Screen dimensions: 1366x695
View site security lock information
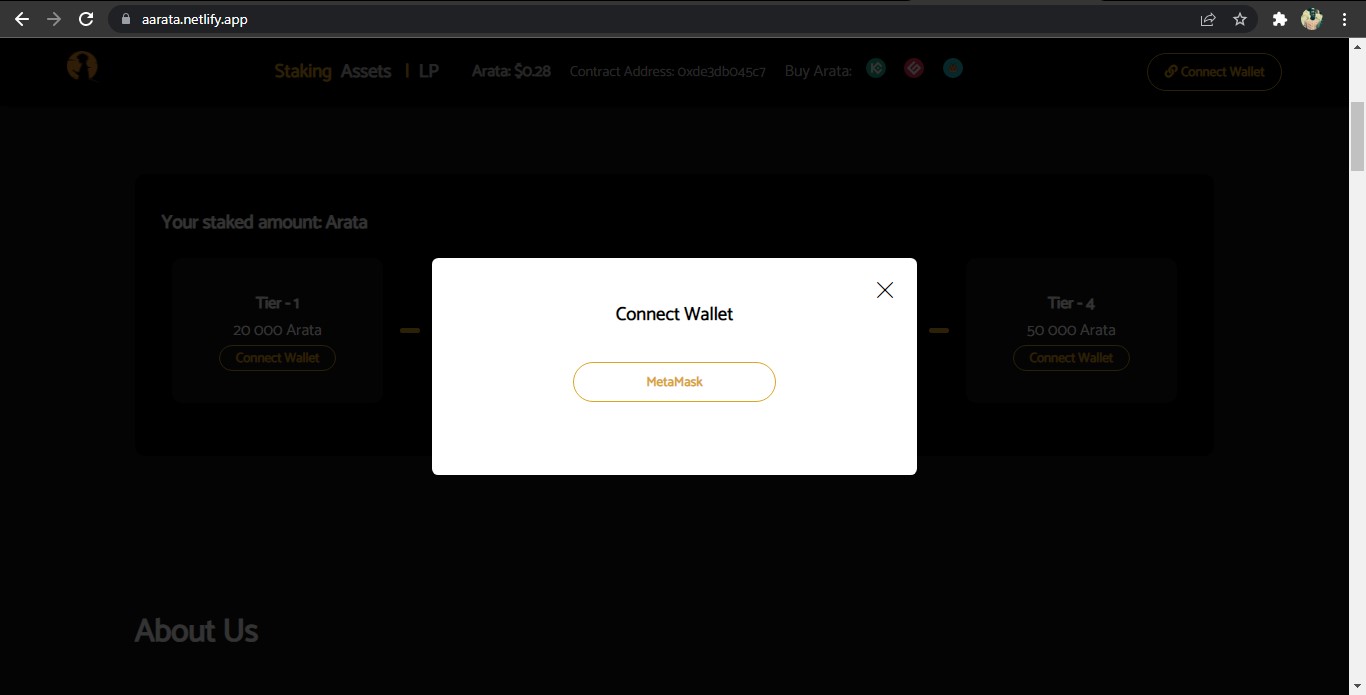click(x=125, y=19)
